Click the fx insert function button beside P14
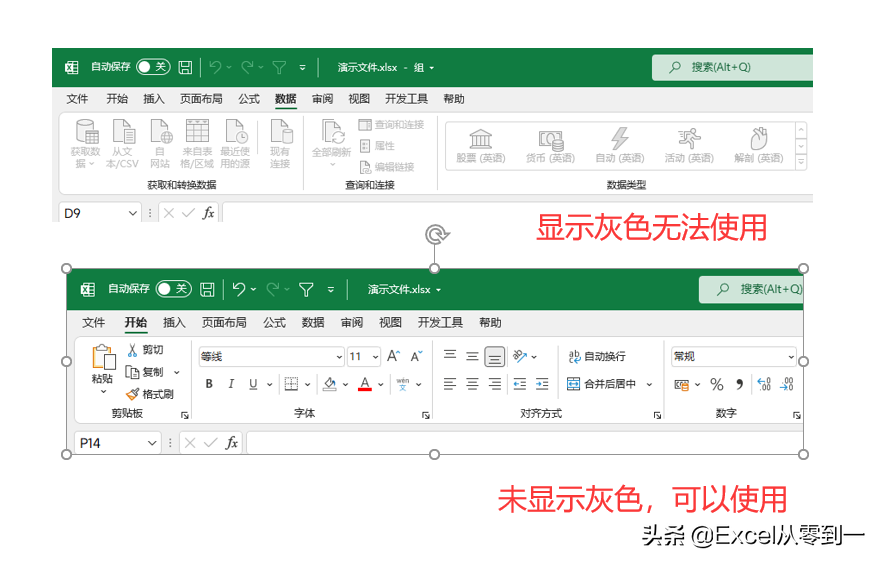 pos(231,443)
